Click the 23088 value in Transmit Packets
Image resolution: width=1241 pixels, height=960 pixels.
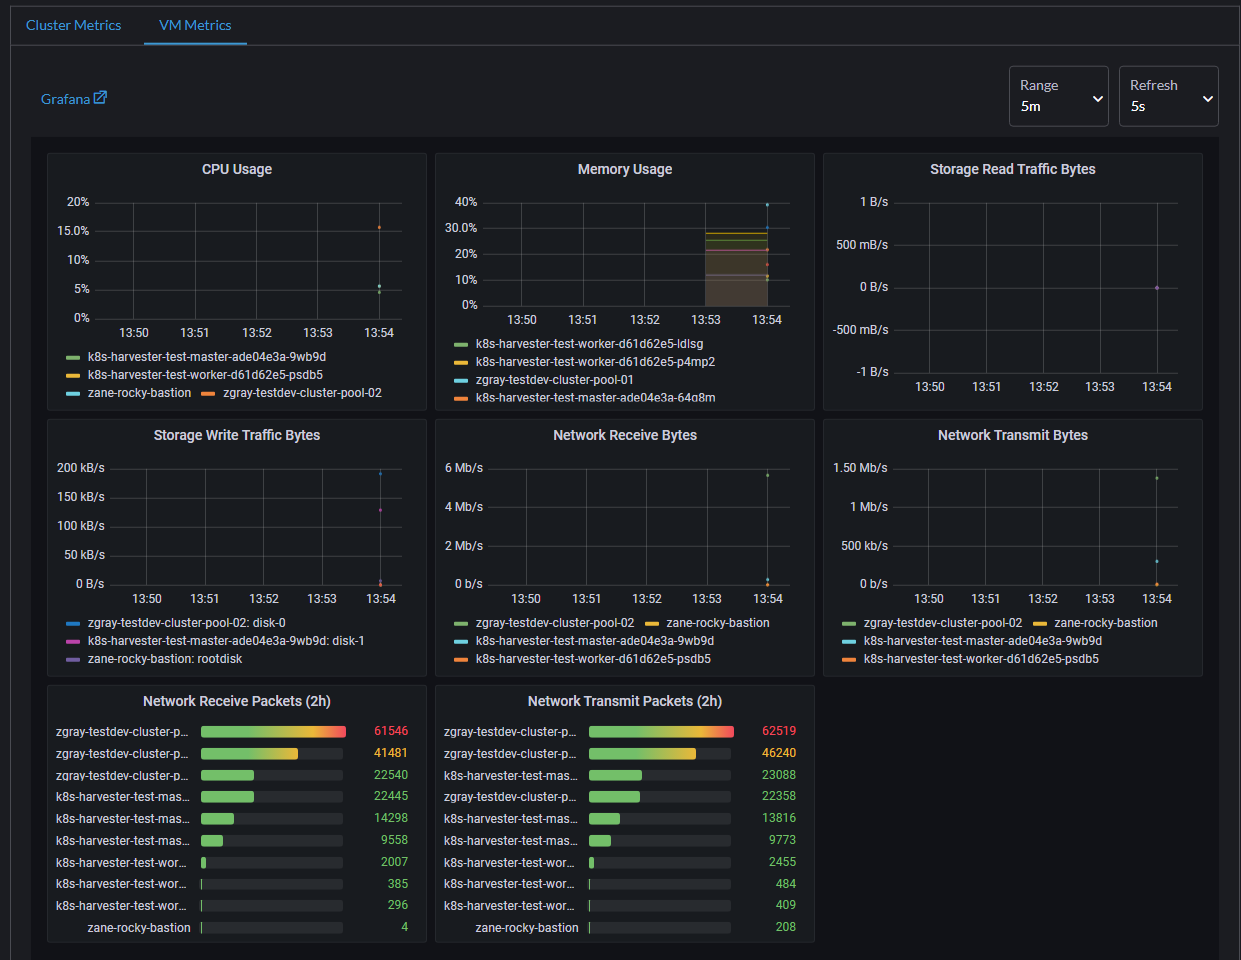pyautogui.click(x=779, y=775)
